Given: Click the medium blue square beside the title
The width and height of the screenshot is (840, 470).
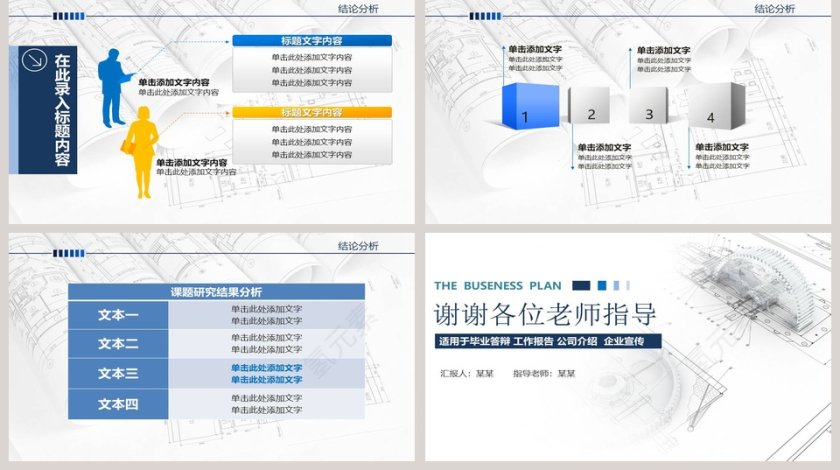Looking at the screenshot, I should pyautogui.click(x=602, y=286).
